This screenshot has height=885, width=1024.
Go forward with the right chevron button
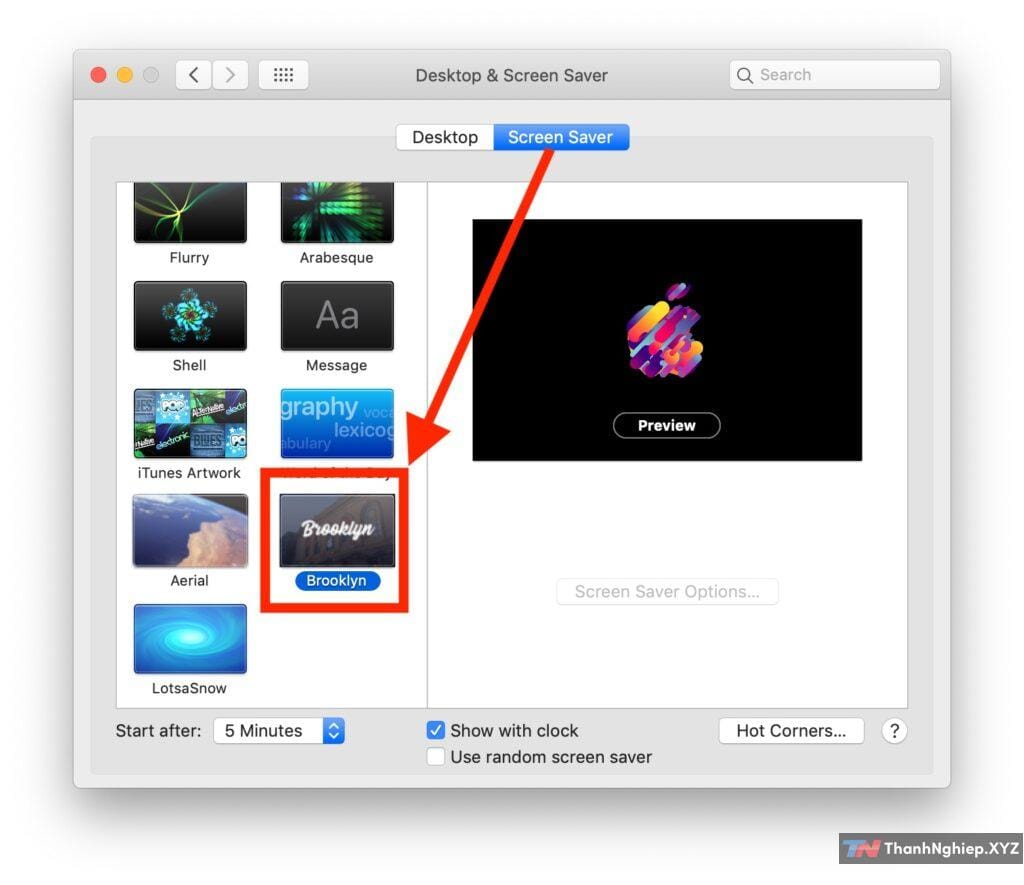point(230,74)
